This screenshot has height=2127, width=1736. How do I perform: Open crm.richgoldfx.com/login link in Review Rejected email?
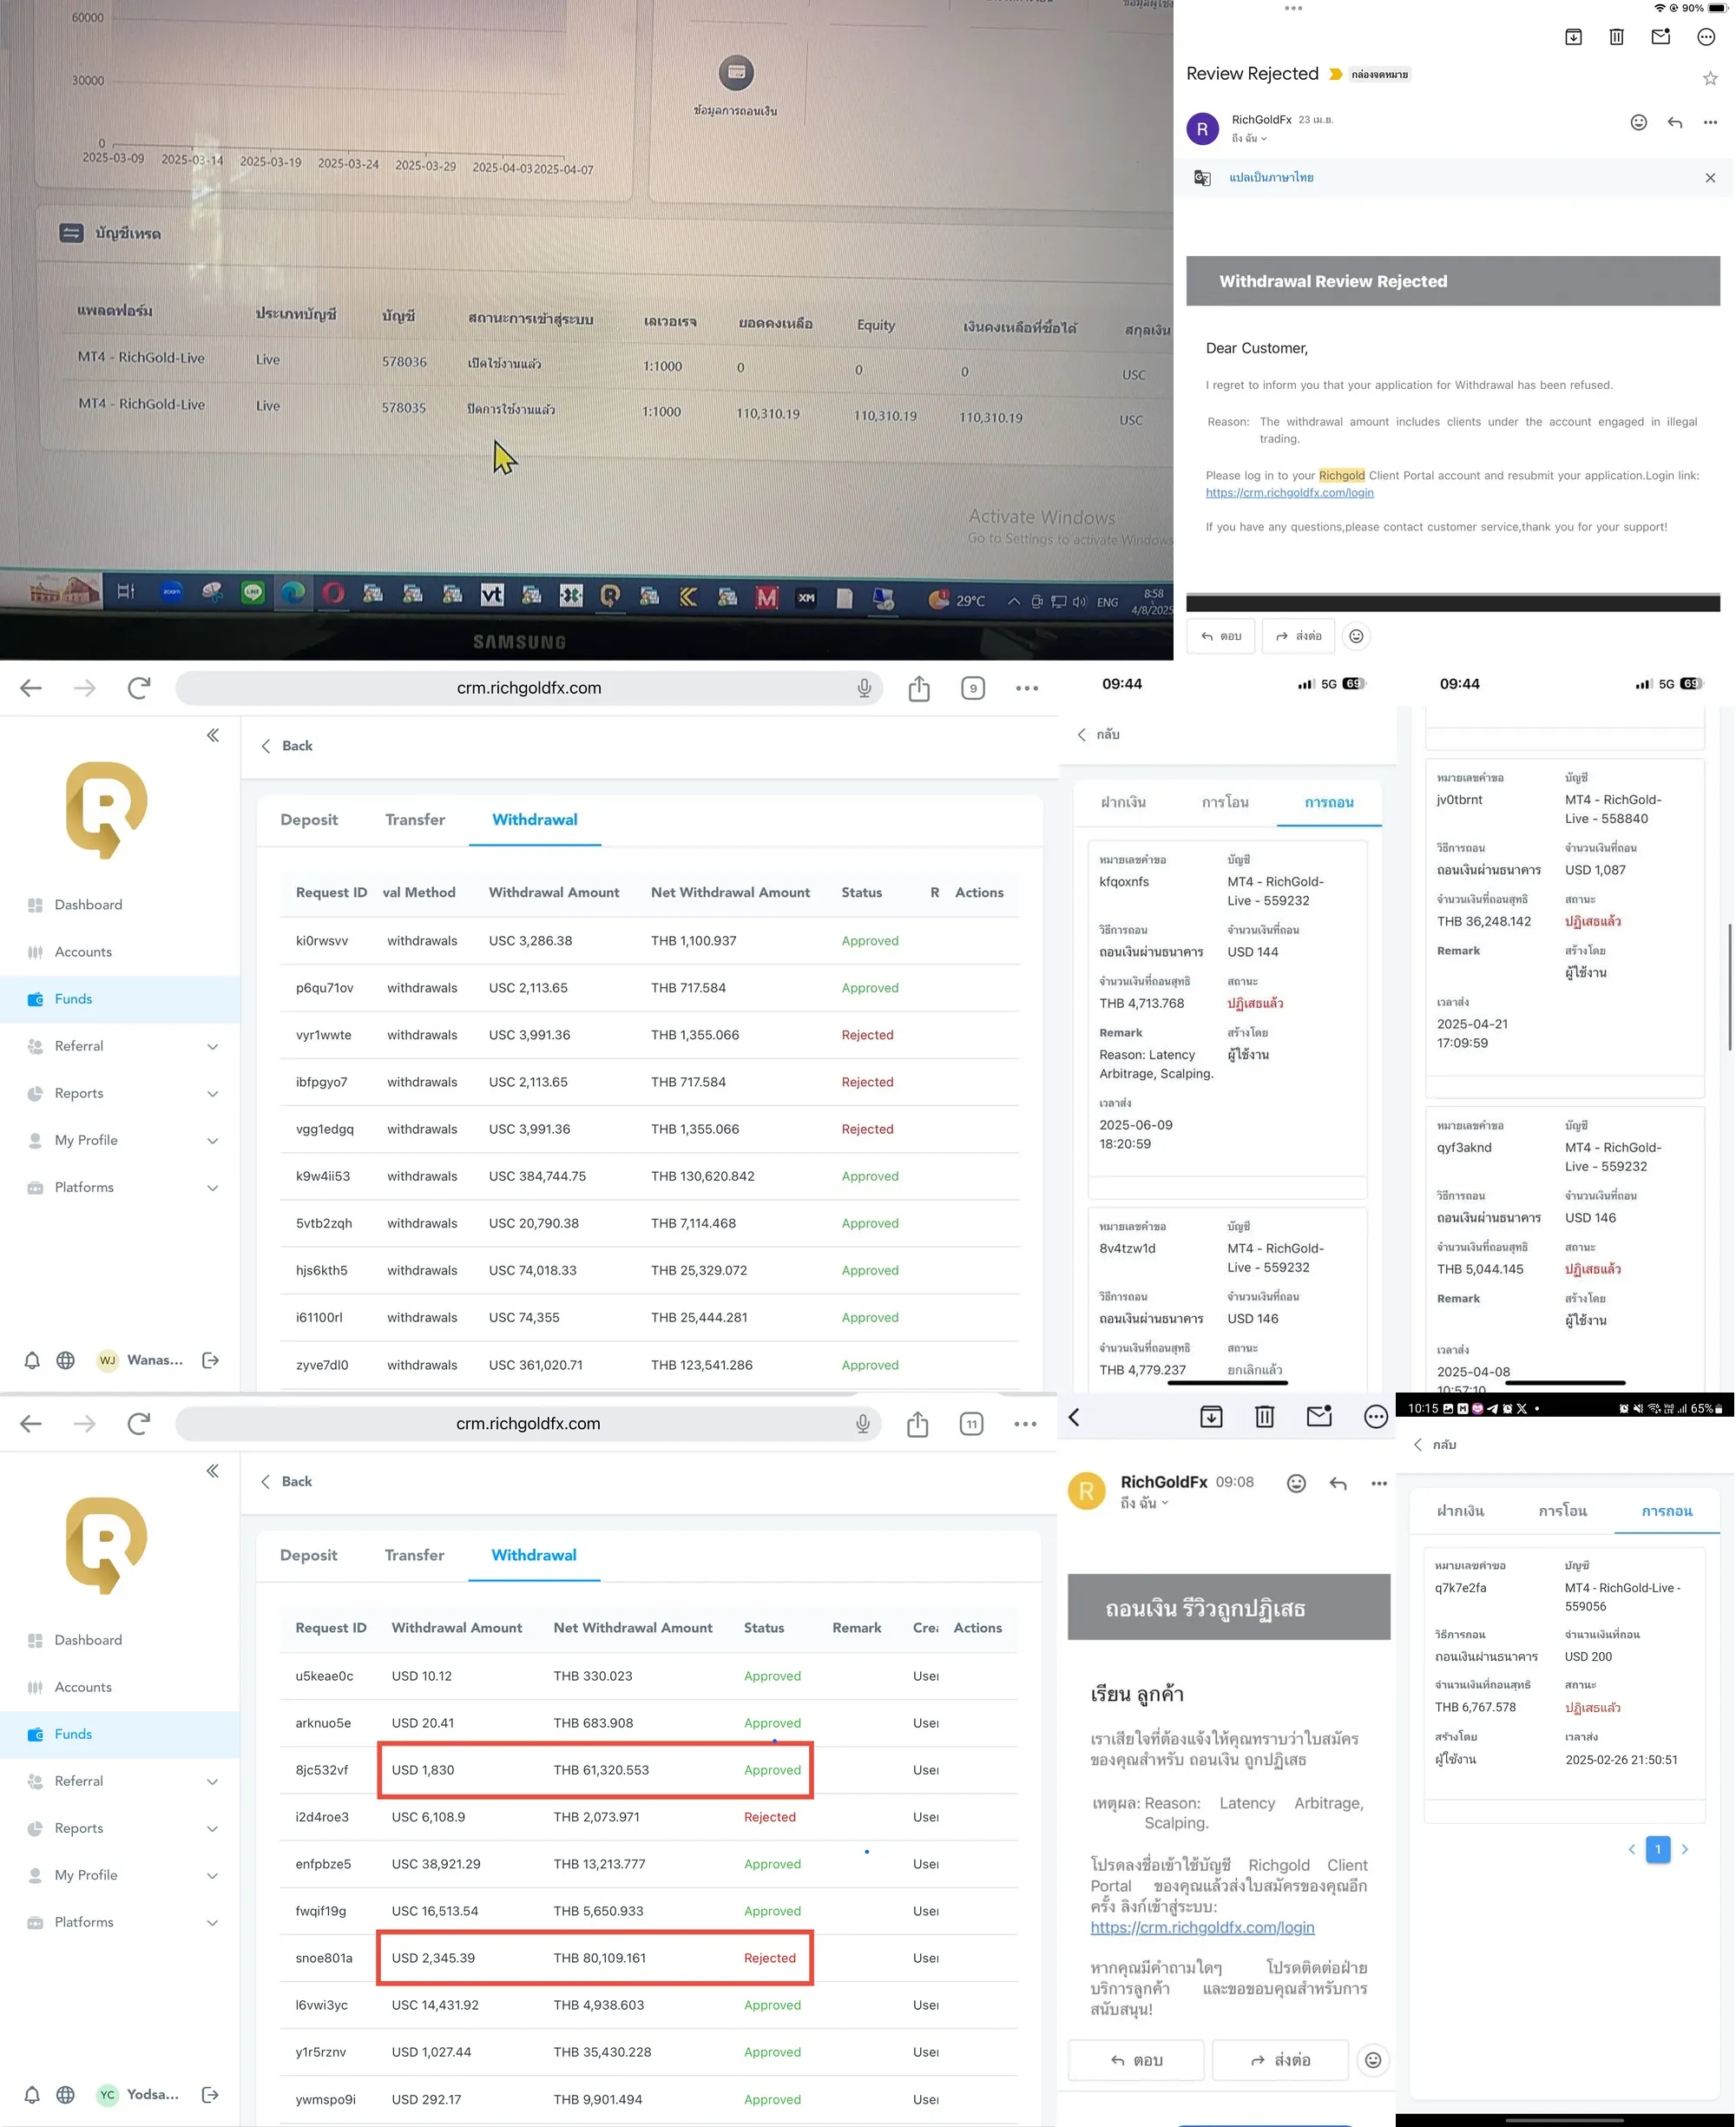click(1290, 493)
